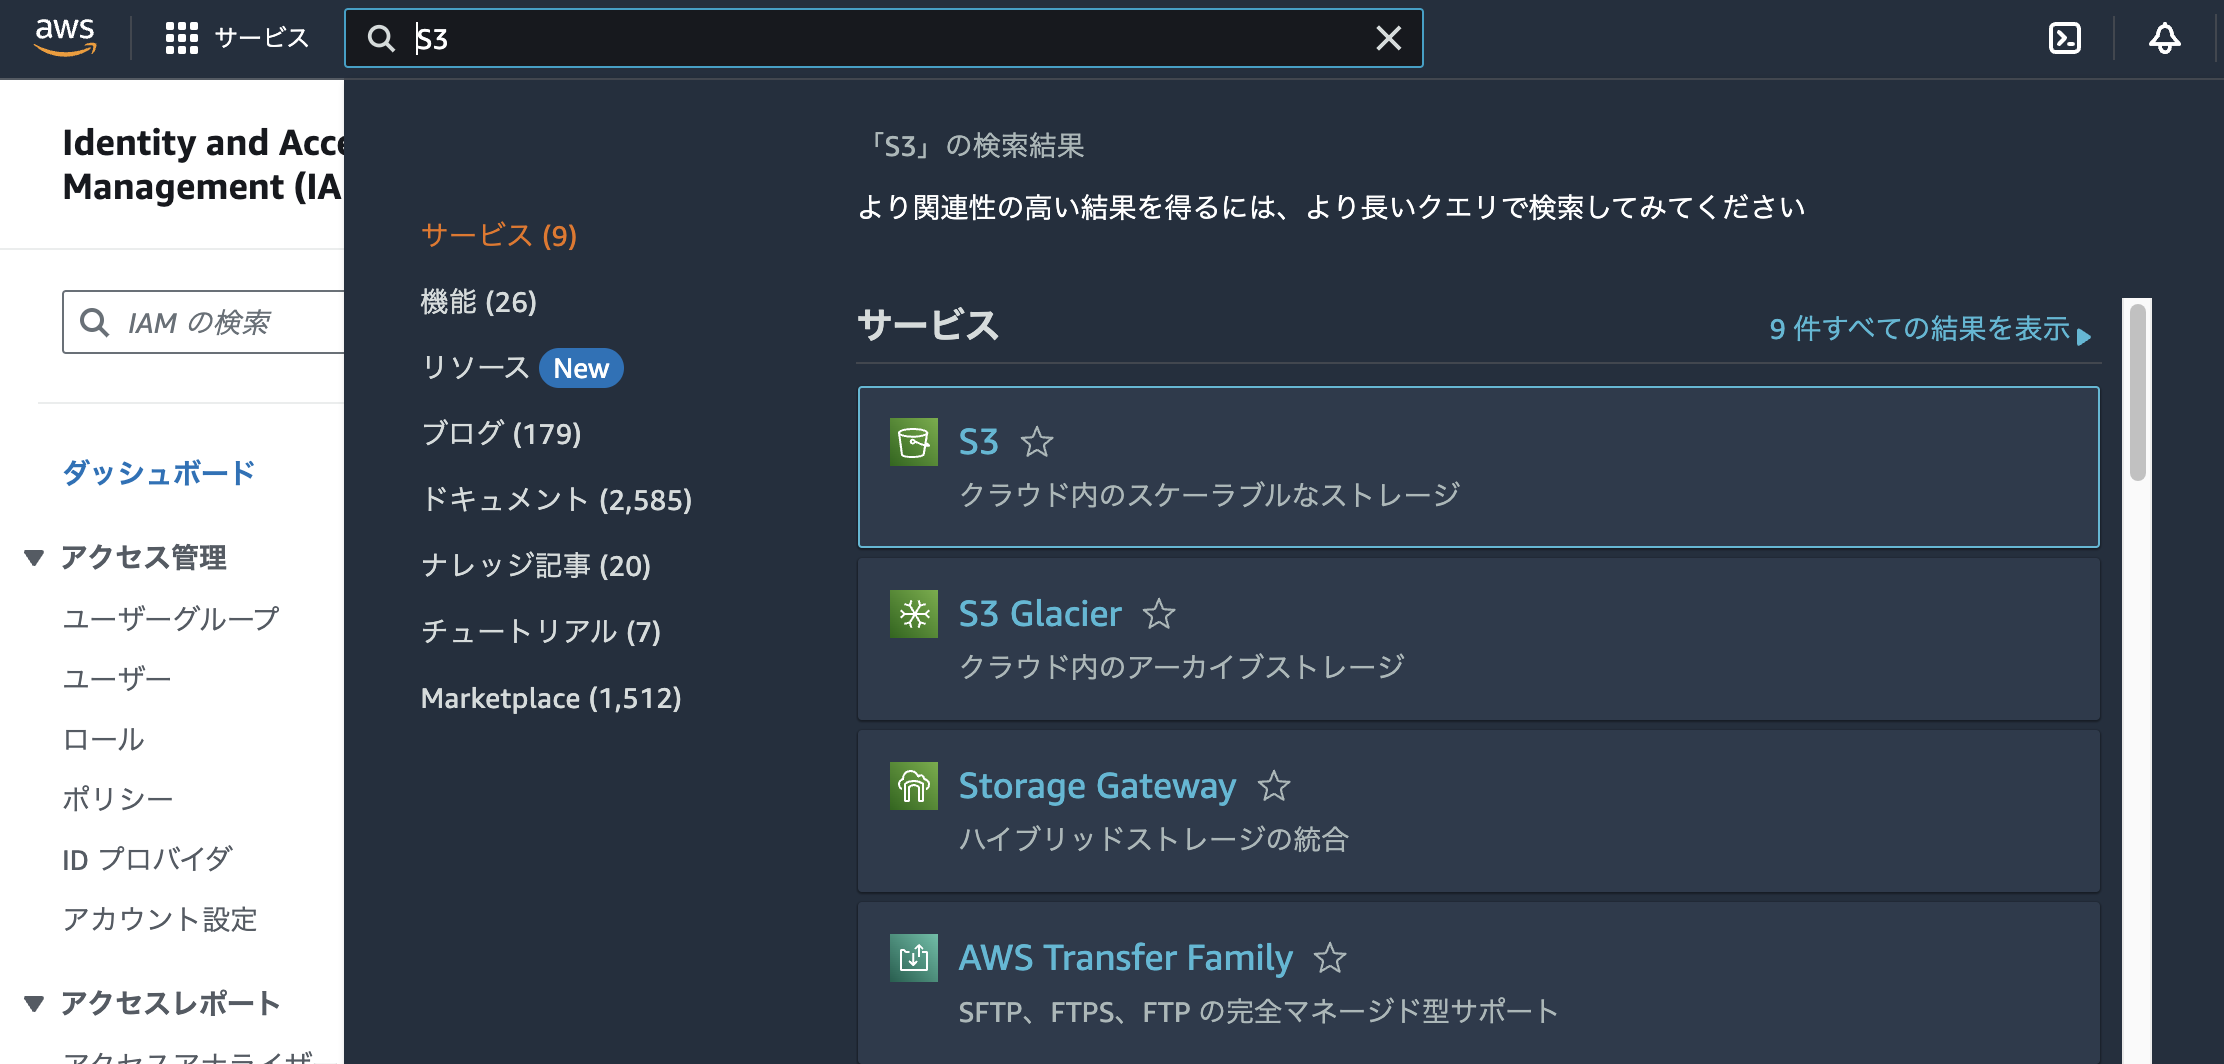
Task: Open the ポリシー sidebar link
Action: click(118, 799)
